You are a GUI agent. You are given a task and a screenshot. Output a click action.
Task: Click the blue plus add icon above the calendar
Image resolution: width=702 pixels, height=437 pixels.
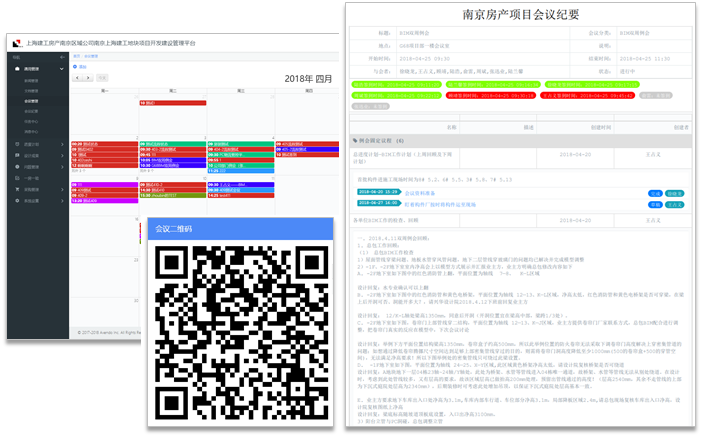click(x=75, y=67)
